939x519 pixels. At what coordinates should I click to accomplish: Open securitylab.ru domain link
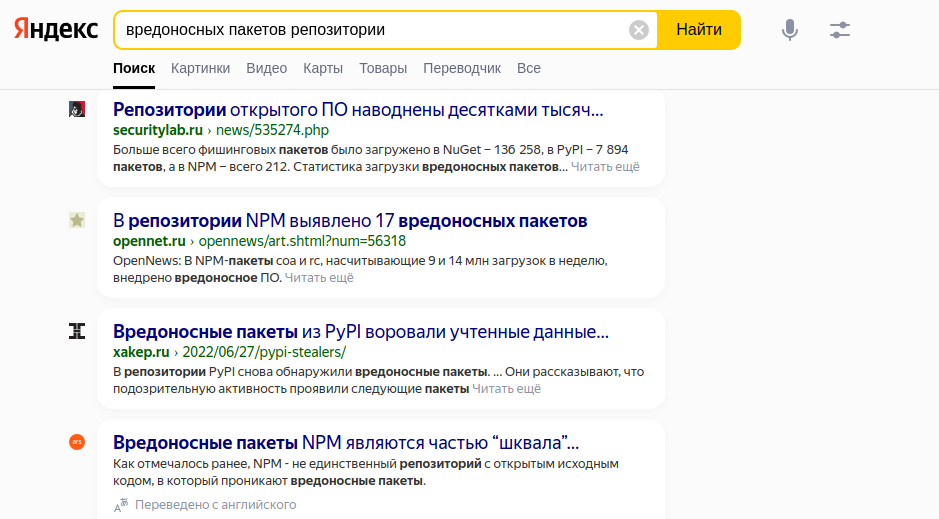(158, 130)
